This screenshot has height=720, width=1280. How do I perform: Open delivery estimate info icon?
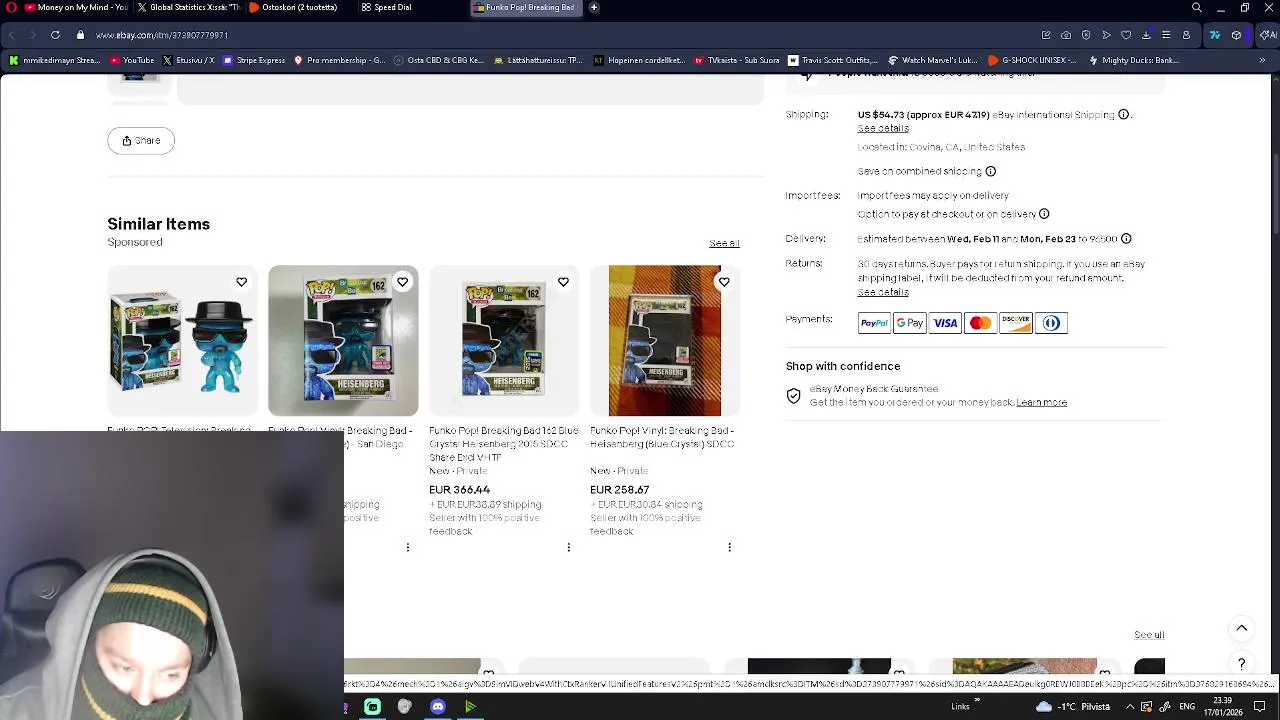point(1126,239)
